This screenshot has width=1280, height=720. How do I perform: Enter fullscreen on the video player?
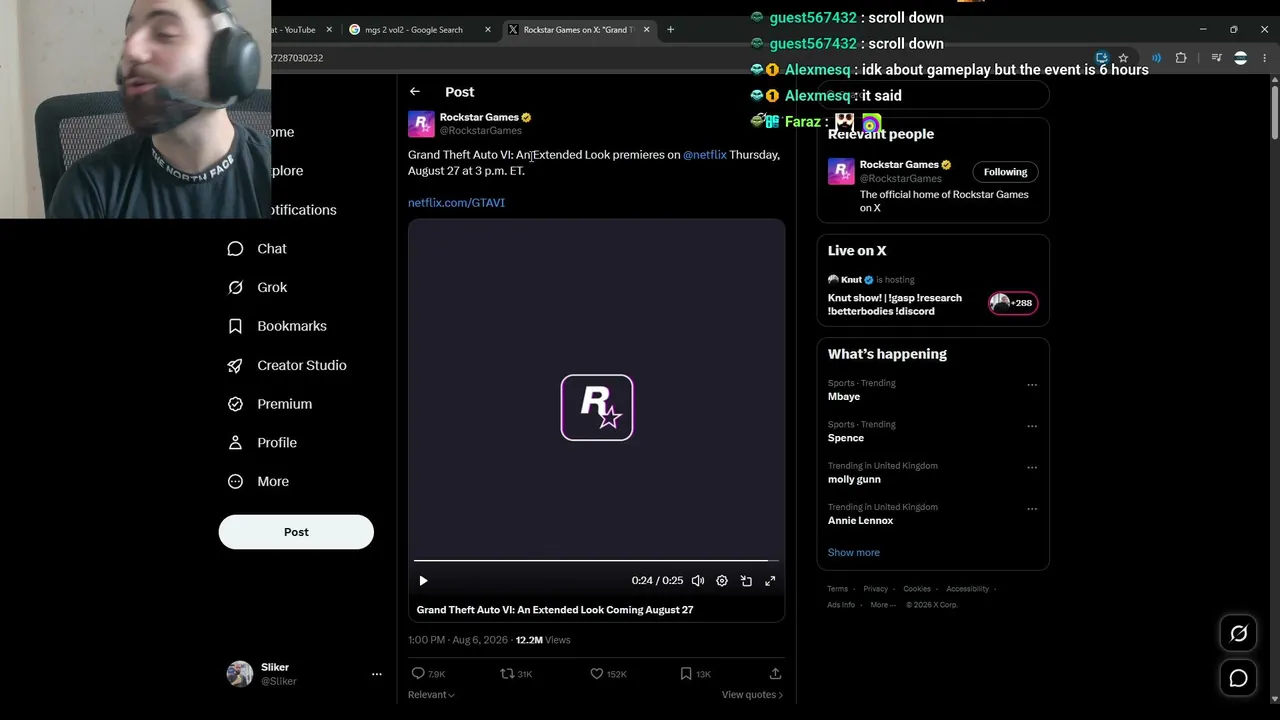pyautogui.click(x=770, y=581)
